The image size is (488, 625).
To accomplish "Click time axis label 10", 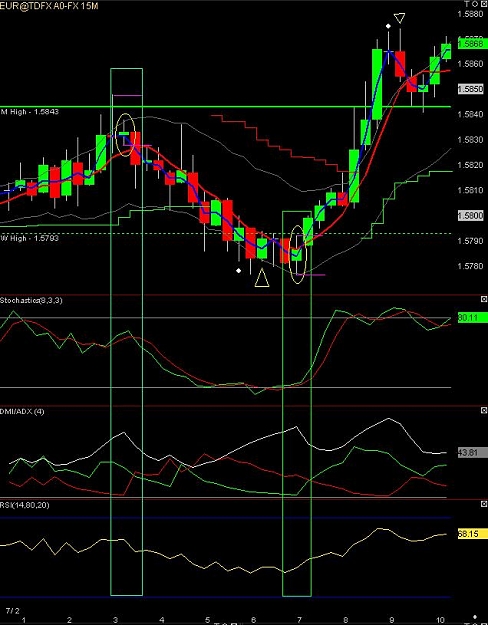I will (x=440, y=620).
